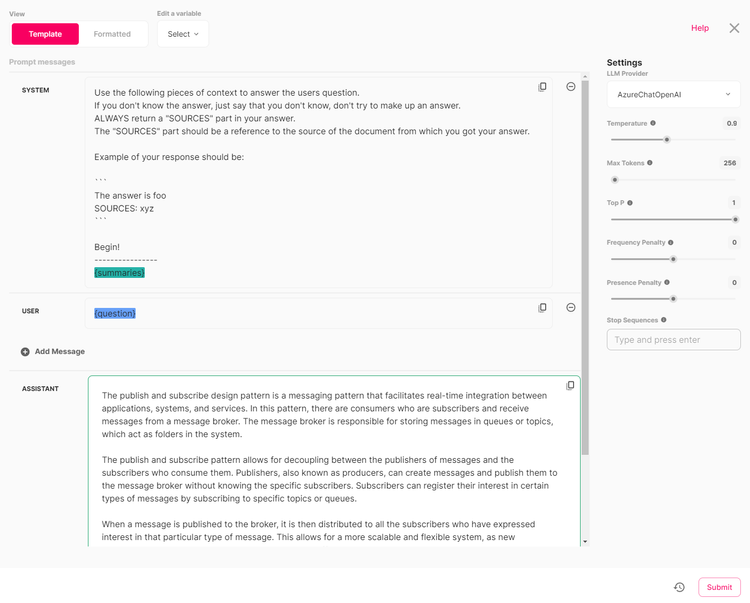
Task: Click the {summaries} variable tag
Action: pyautogui.click(x=119, y=273)
